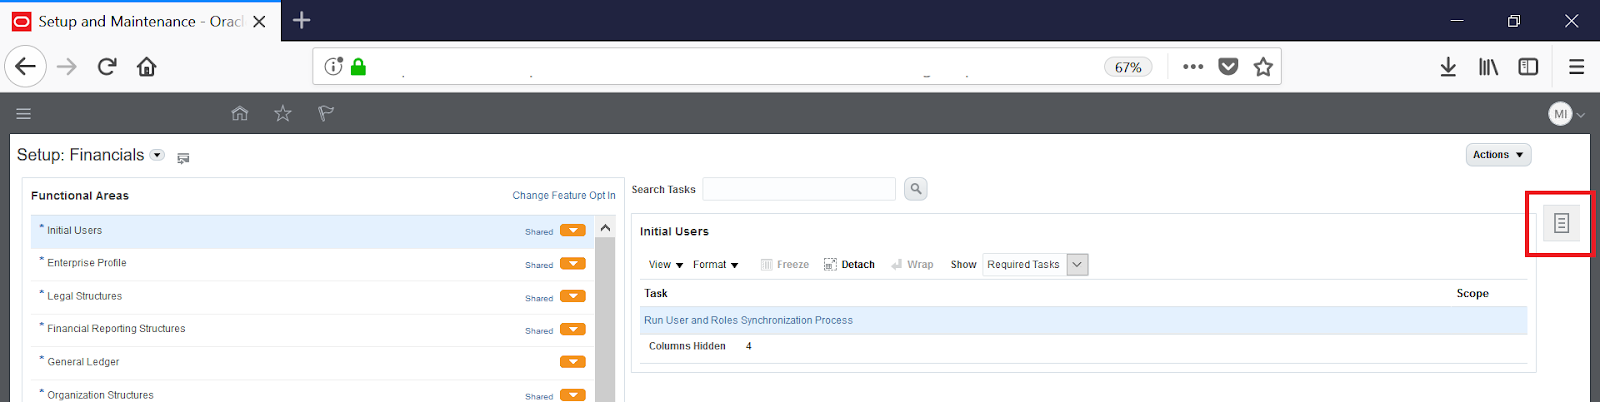Open the Favorites star in Oracle header
1600x402 pixels.
pyautogui.click(x=283, y=114)
